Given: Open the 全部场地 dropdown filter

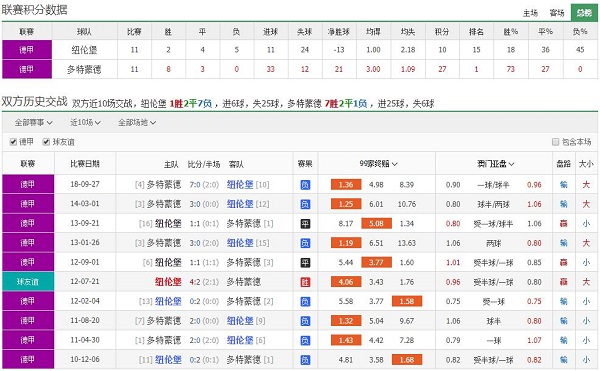Looking at the screenshot, I should coord(137,122).
